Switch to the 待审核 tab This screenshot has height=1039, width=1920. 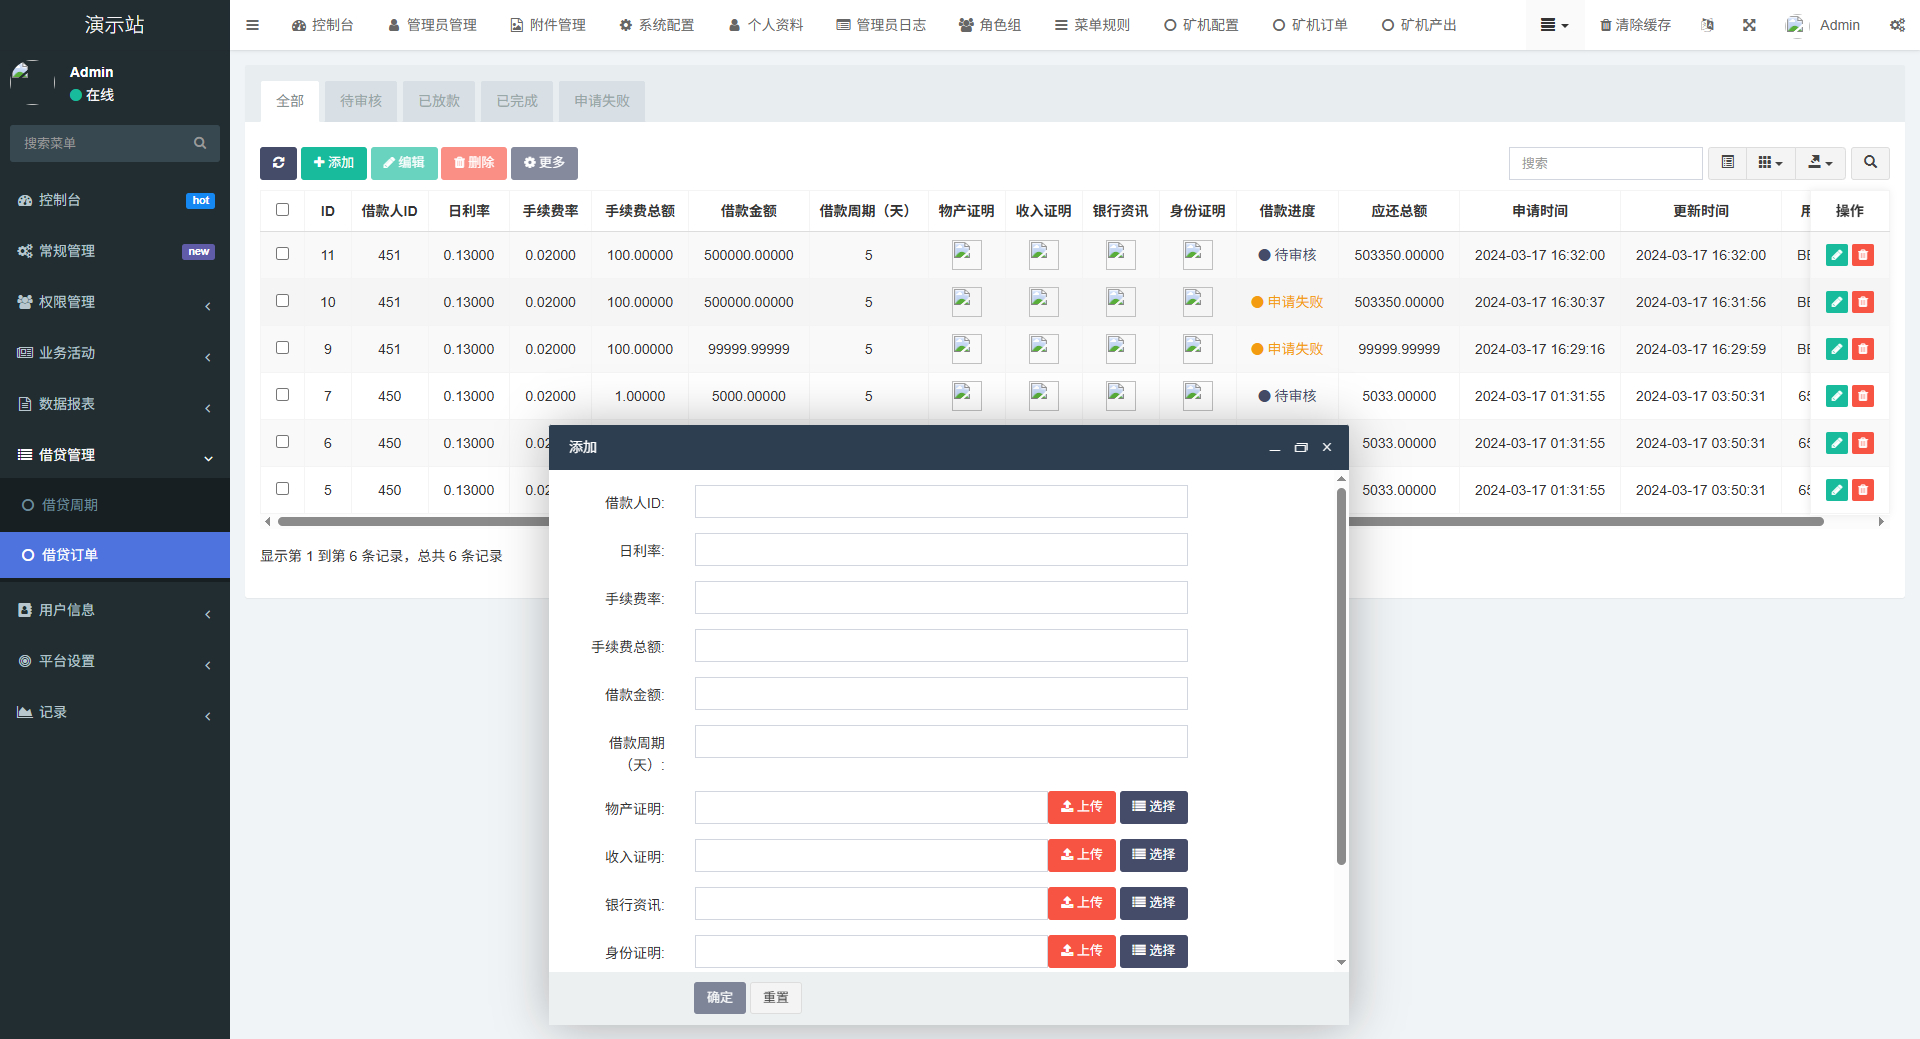[x=360, y=100]
